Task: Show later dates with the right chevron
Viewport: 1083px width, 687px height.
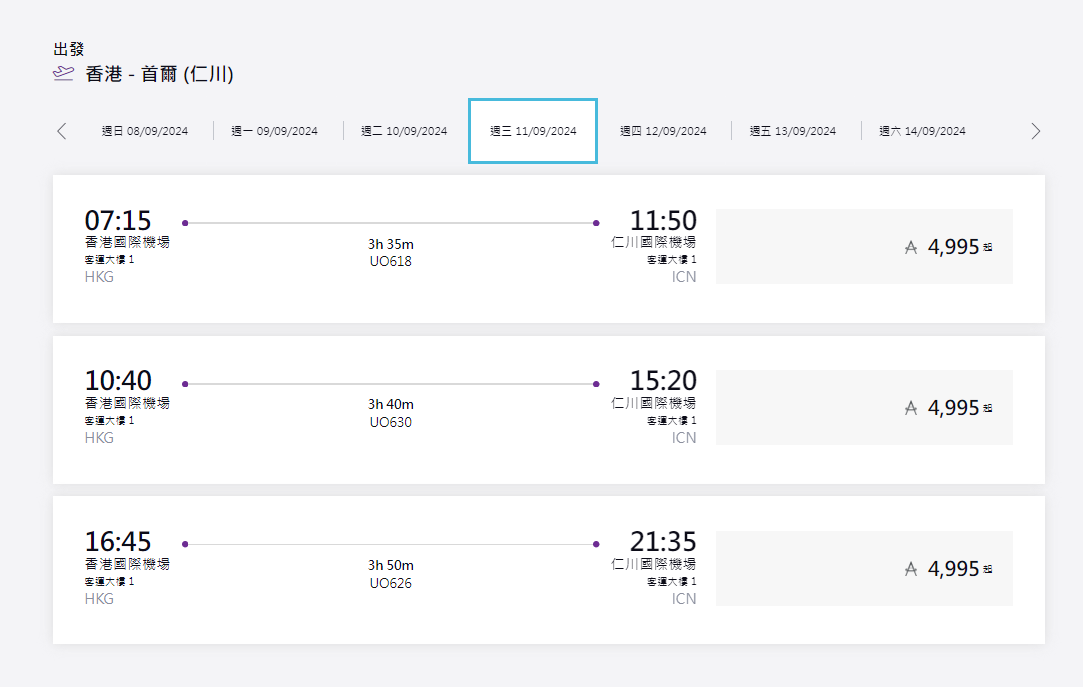Action: [1035, 131]
